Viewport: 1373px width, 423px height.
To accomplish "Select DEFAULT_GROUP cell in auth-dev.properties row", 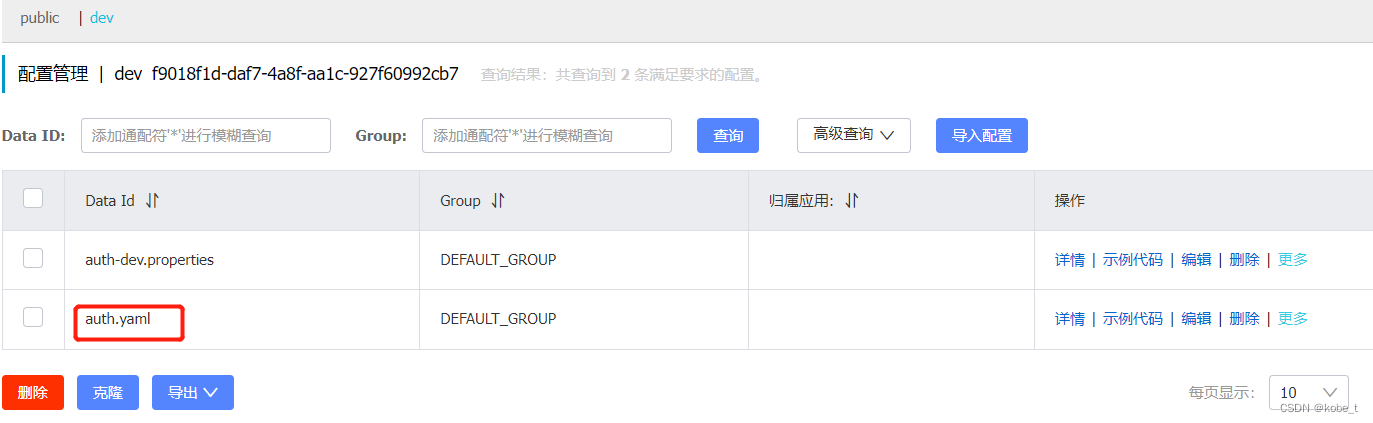I will click(498, 260).
